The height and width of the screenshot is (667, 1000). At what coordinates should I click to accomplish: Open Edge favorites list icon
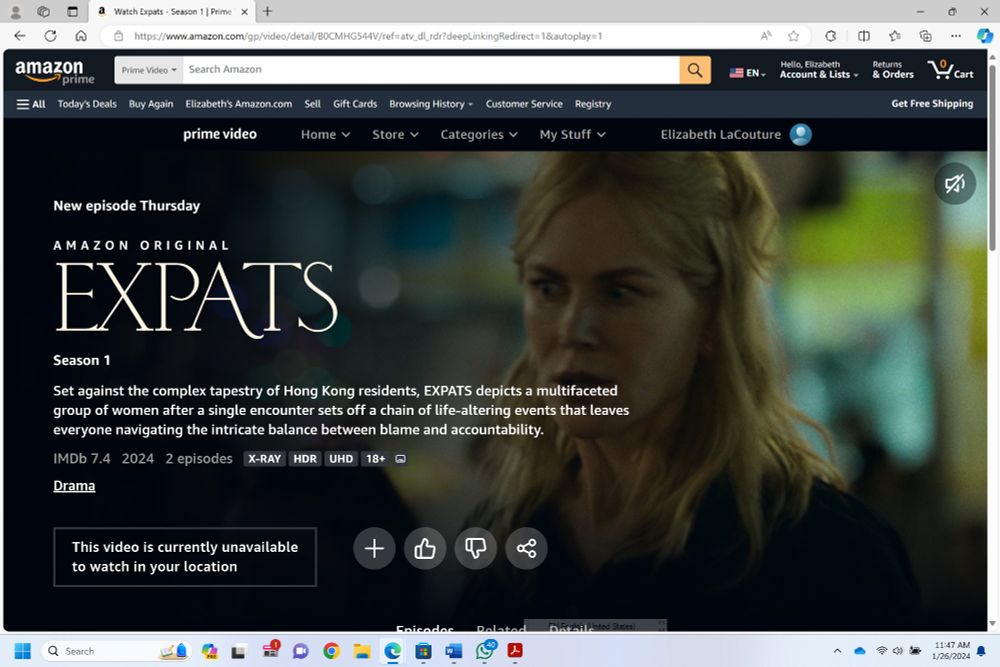[x=895, y=36]
